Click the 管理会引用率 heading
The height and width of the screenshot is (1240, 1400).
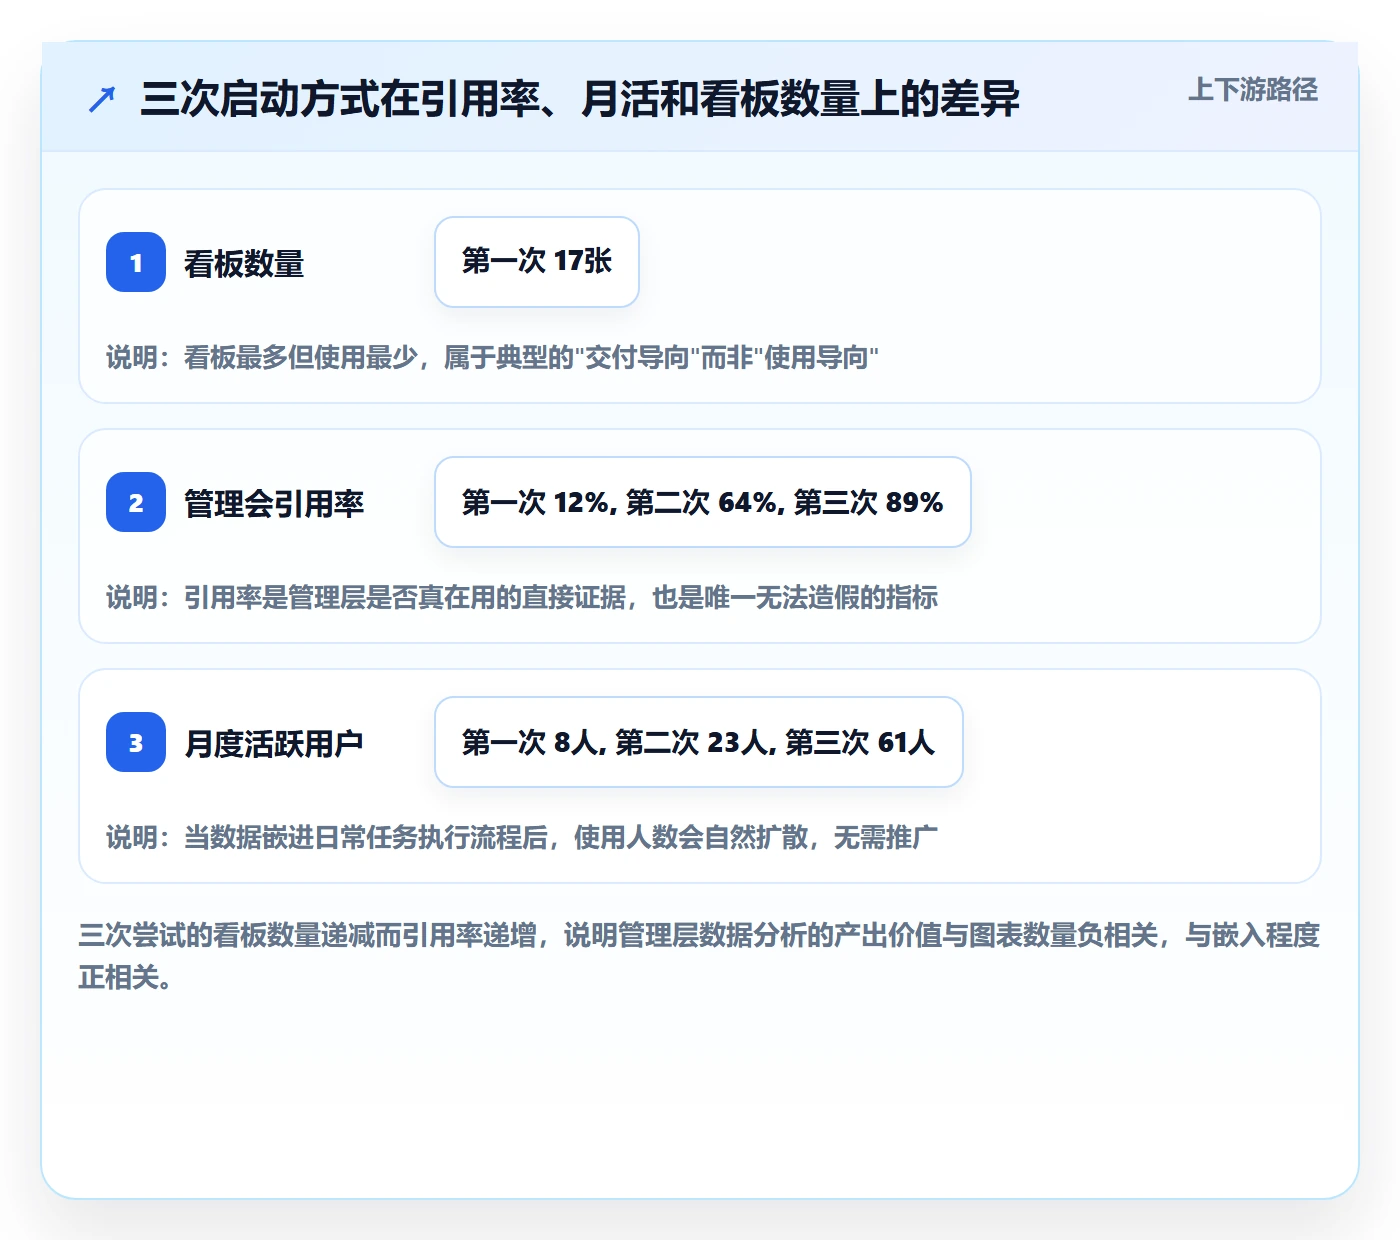[274, 504]
